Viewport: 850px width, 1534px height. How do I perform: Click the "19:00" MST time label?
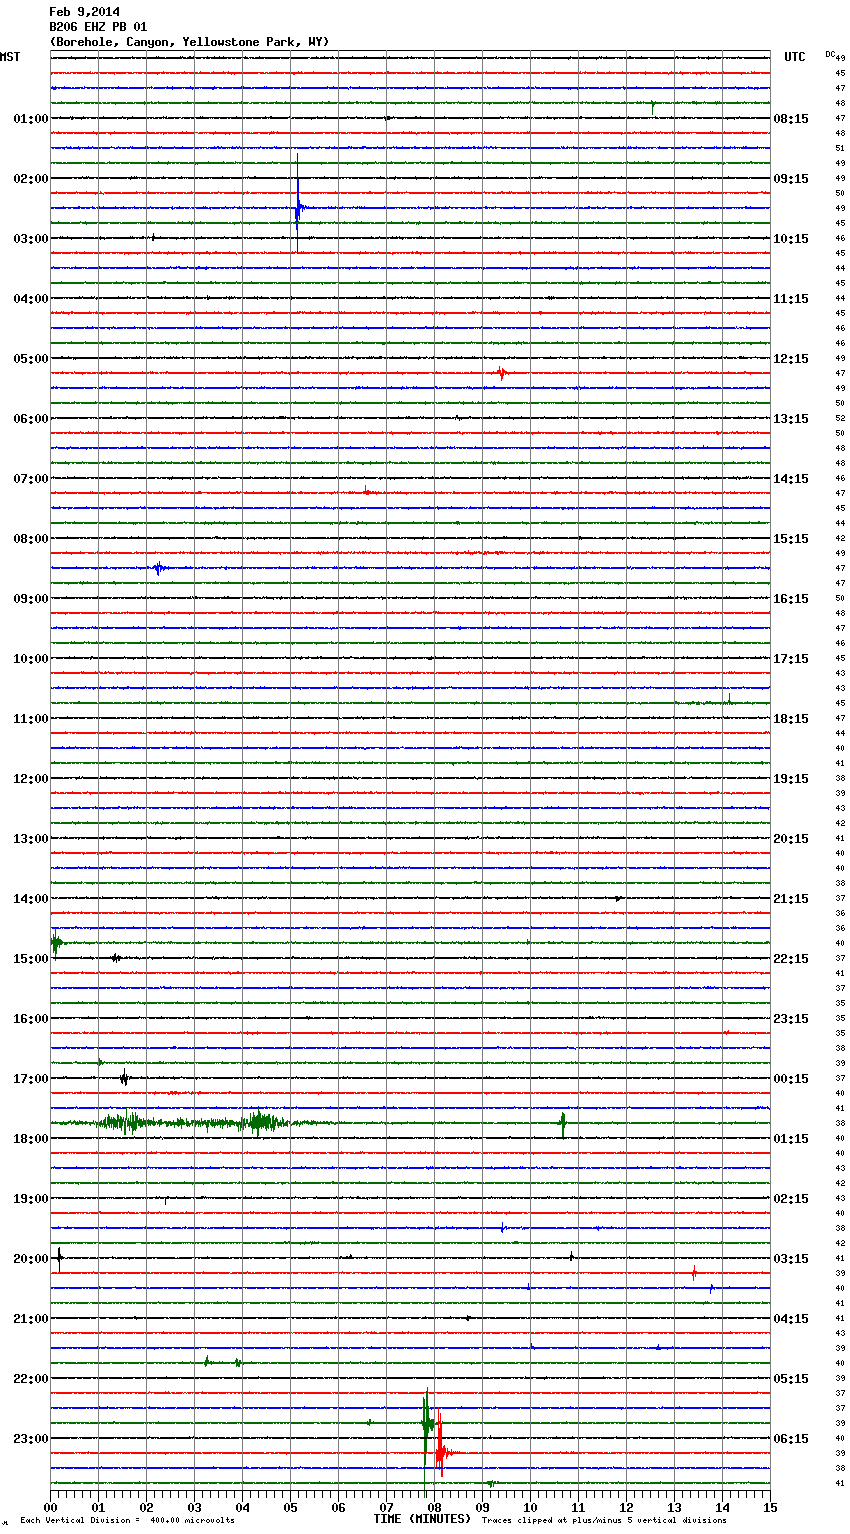point(30,1199)
